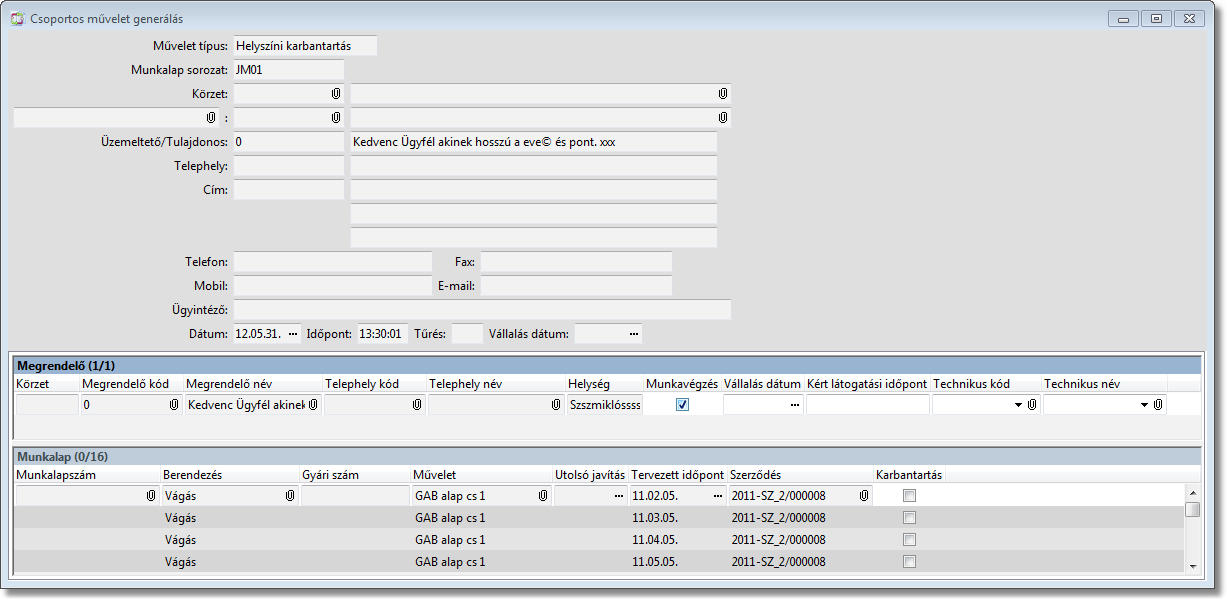The width and height of the screenshot is (1227, 601).
Task: Click the Művelet típus field
Action: click(305, 46)
